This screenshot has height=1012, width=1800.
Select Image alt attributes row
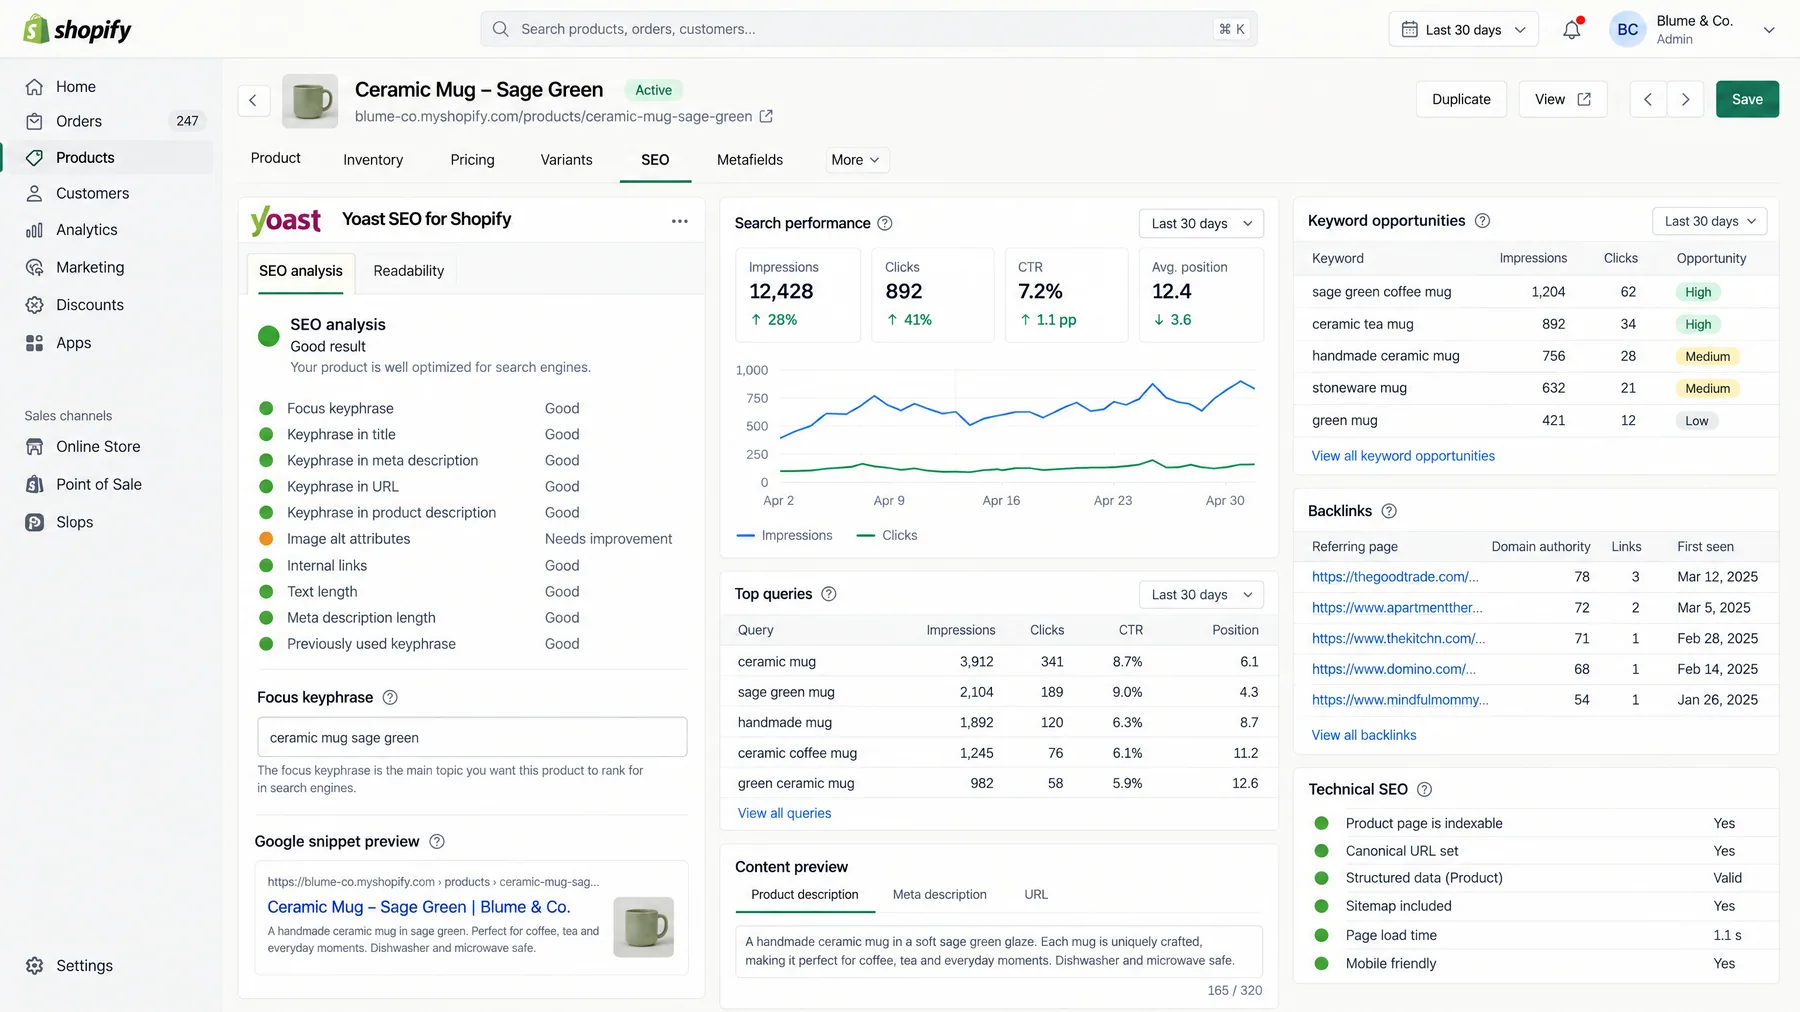pyautogui.click(x=472, y=539)
